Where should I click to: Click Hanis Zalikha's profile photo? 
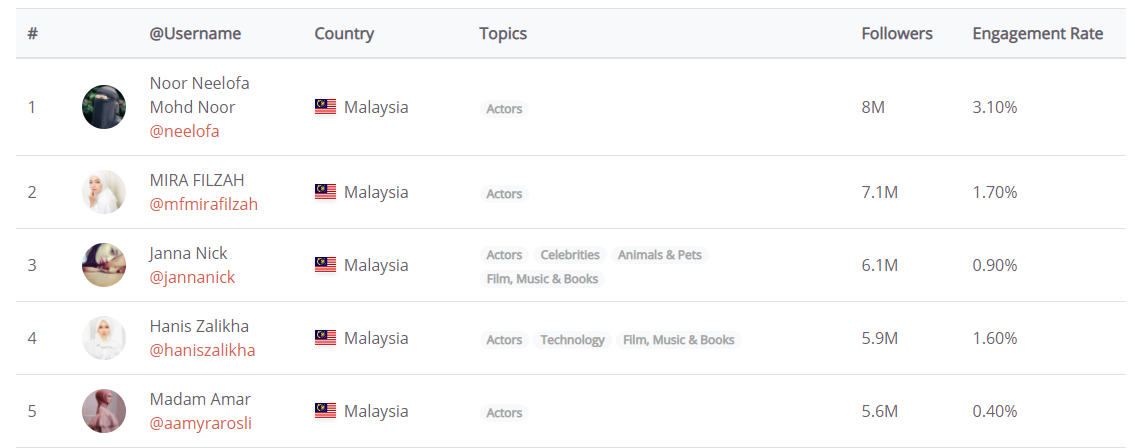pos(104,338)
